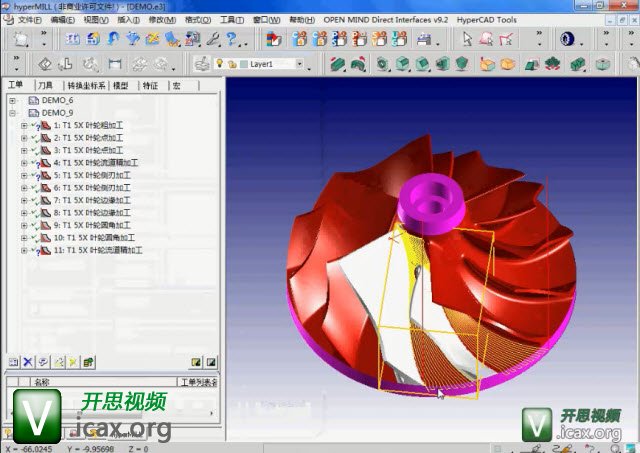
Task: Click the Layer1 color swatch
Action: pos(243,64)
